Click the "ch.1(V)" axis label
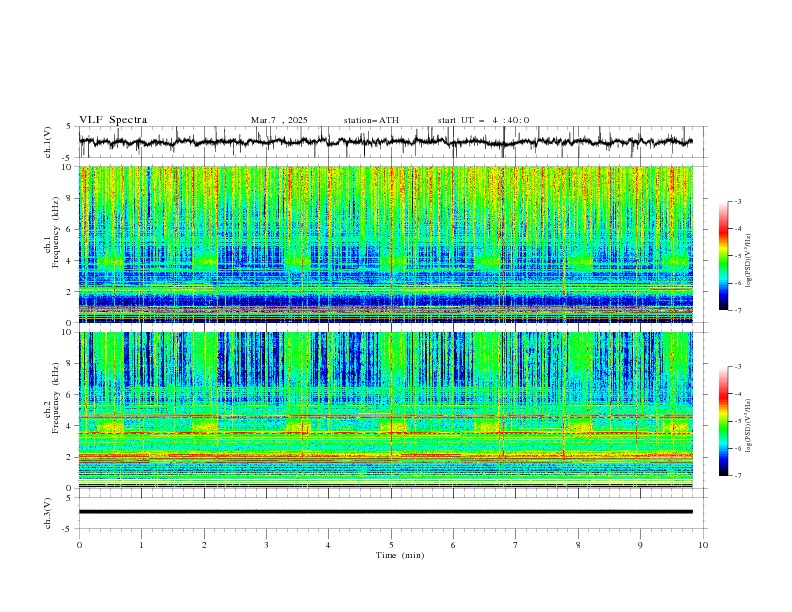Viewport: 792px width, 612px height. 48,142
